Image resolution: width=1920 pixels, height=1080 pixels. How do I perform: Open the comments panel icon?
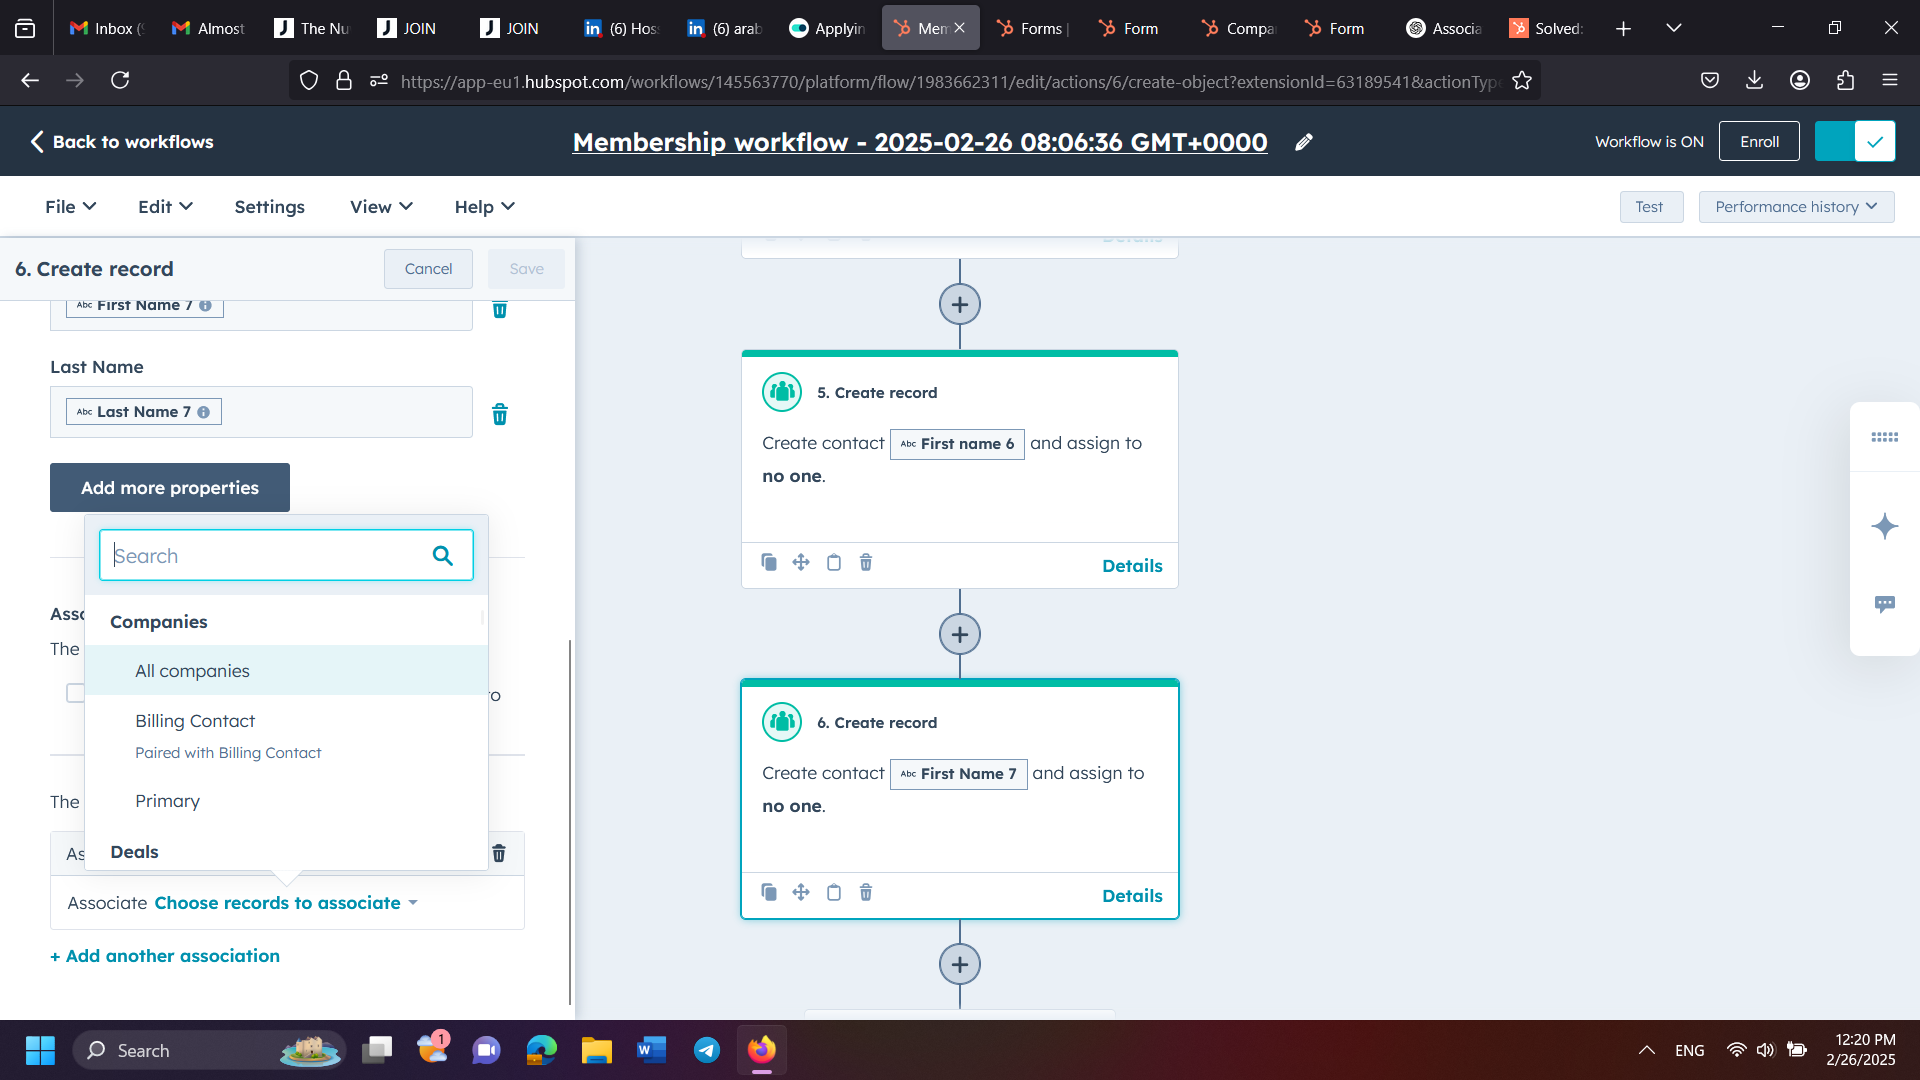(1884, 604)
